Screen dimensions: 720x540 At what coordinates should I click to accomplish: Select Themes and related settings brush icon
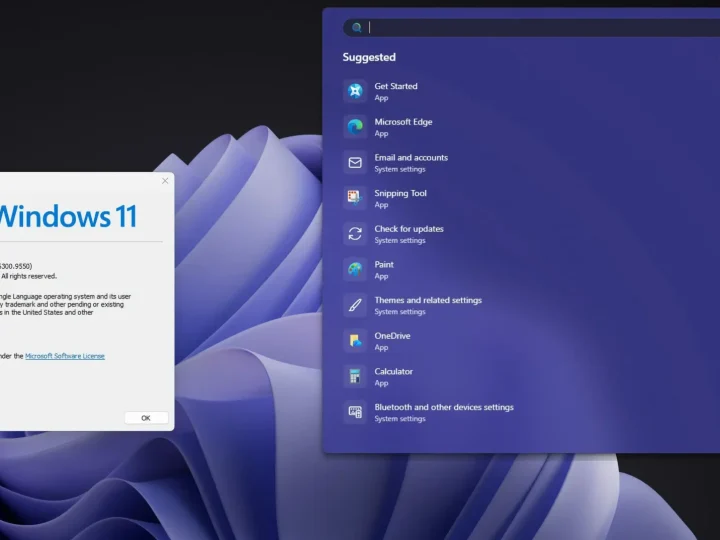355,305
